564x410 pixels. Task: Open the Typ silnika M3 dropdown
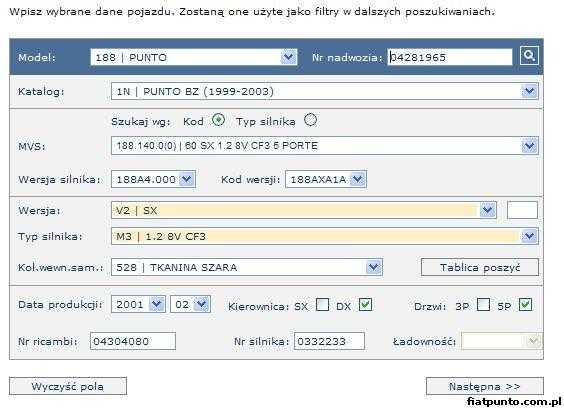pos(325,236)
